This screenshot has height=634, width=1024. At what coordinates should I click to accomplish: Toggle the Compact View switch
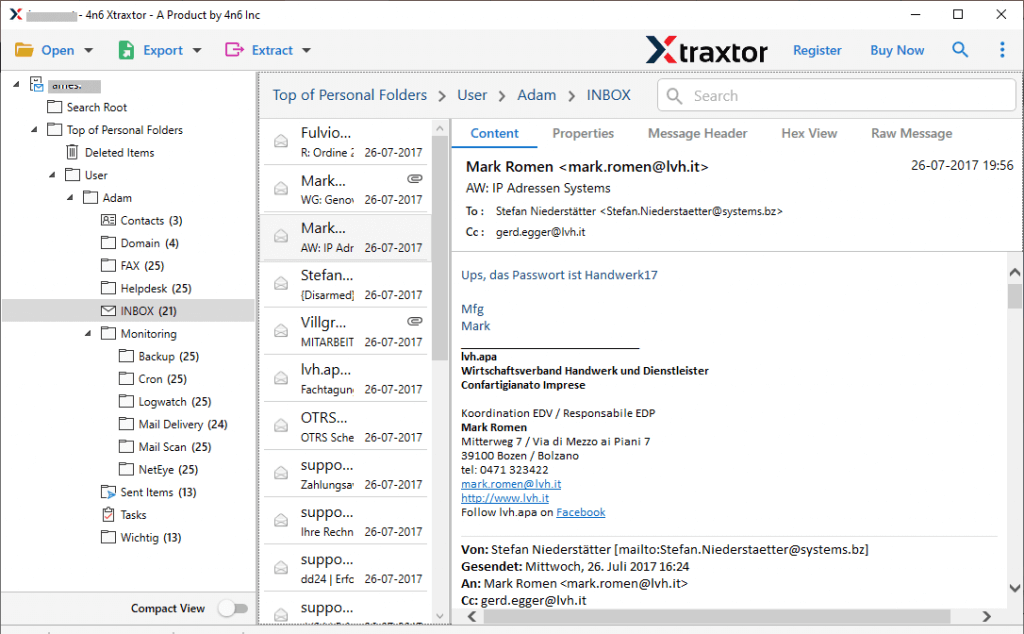pos(232,608)
